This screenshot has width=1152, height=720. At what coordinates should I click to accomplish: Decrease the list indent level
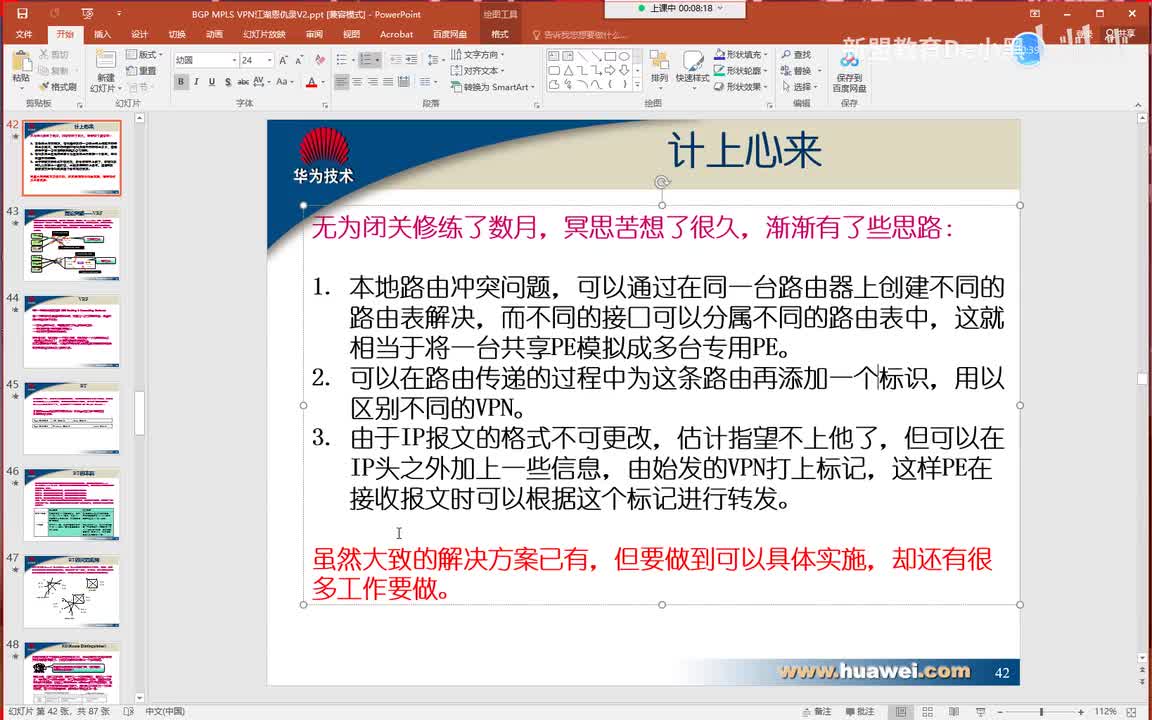coord(395,60)
